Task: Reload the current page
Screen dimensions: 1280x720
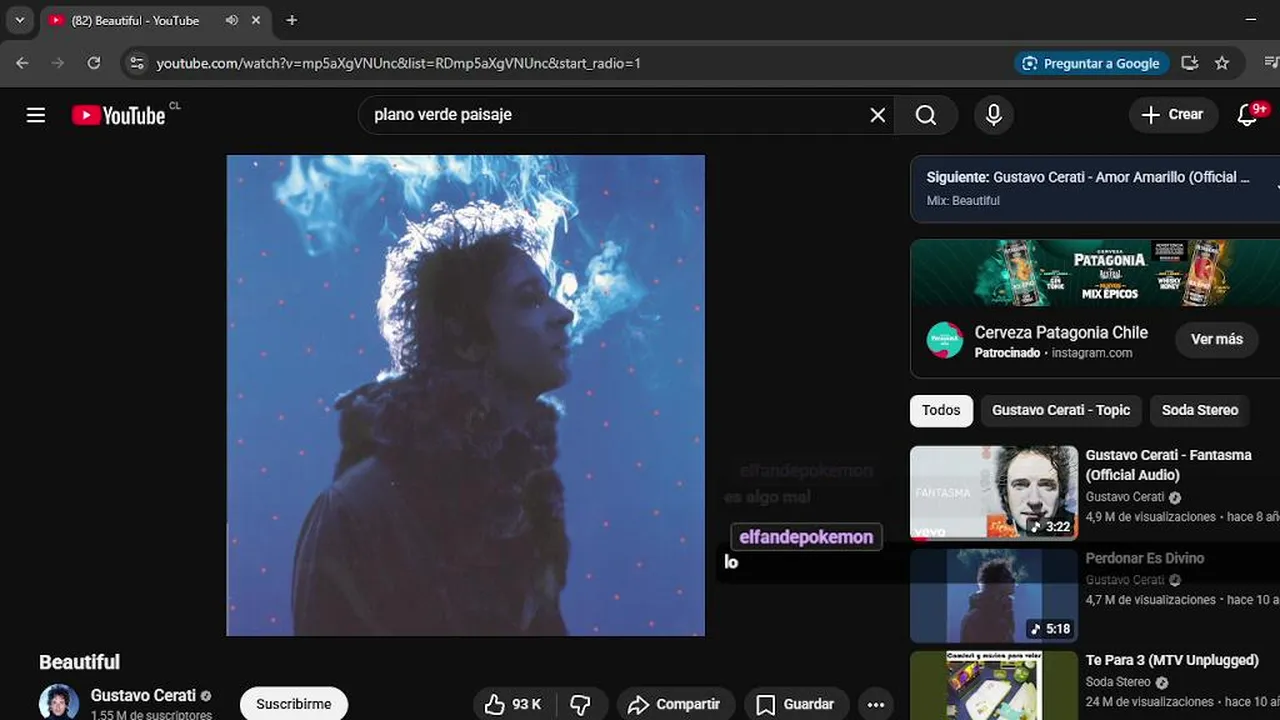Action: tap(94, 63)
